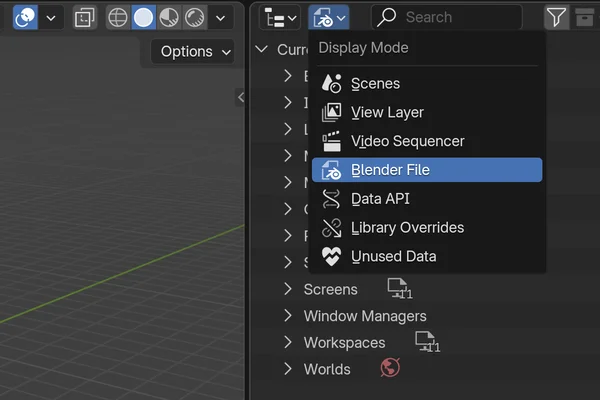
Task: Open the outliner editor type menu
Action: 279,17
